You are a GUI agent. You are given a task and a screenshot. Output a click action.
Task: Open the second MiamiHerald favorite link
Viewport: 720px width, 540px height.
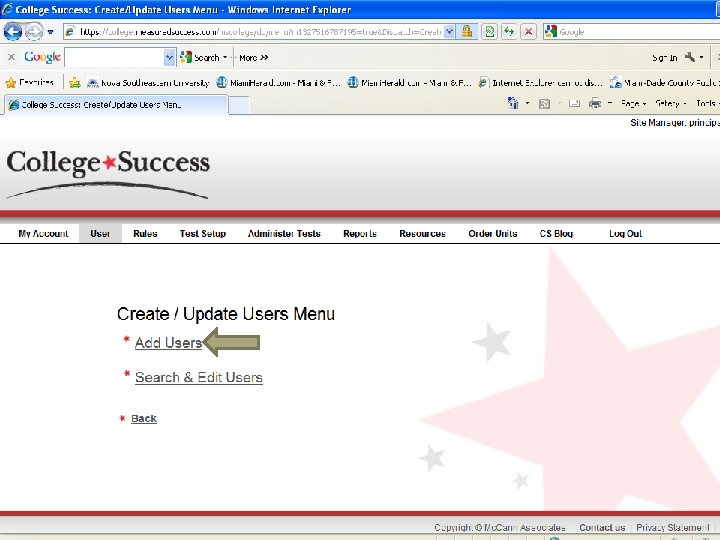[410, 83]
